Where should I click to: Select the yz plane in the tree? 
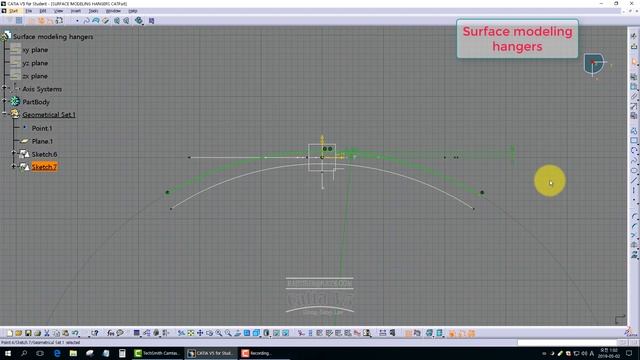(x=35, y=63)
